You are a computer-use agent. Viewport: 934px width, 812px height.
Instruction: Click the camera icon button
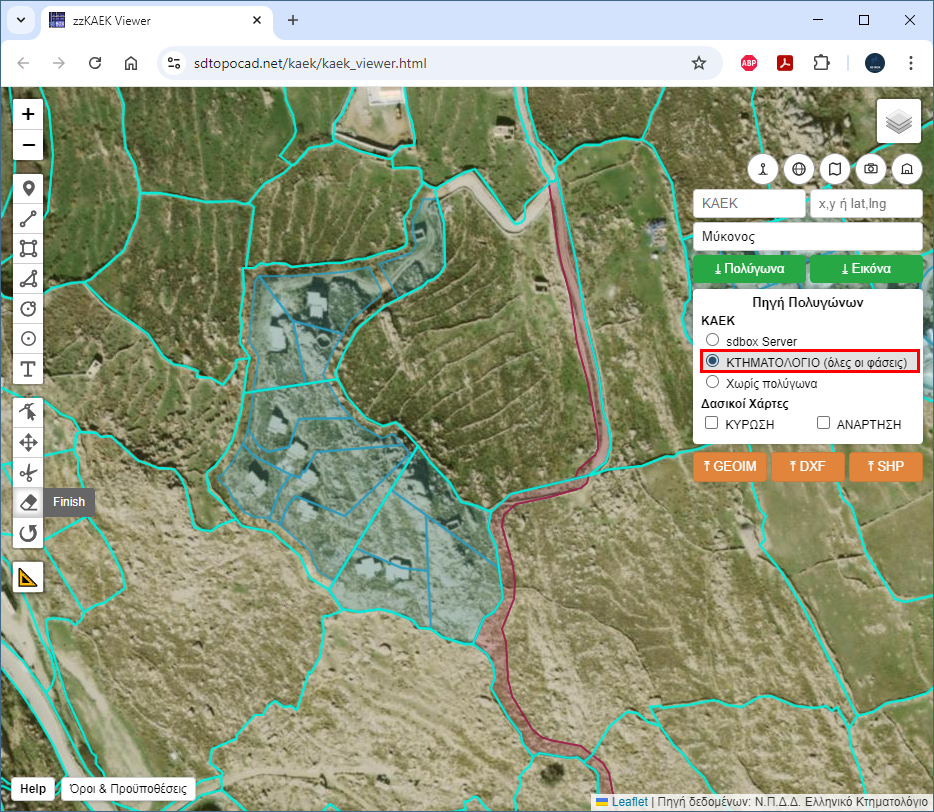pyautogui.click(x=871, y=169)
